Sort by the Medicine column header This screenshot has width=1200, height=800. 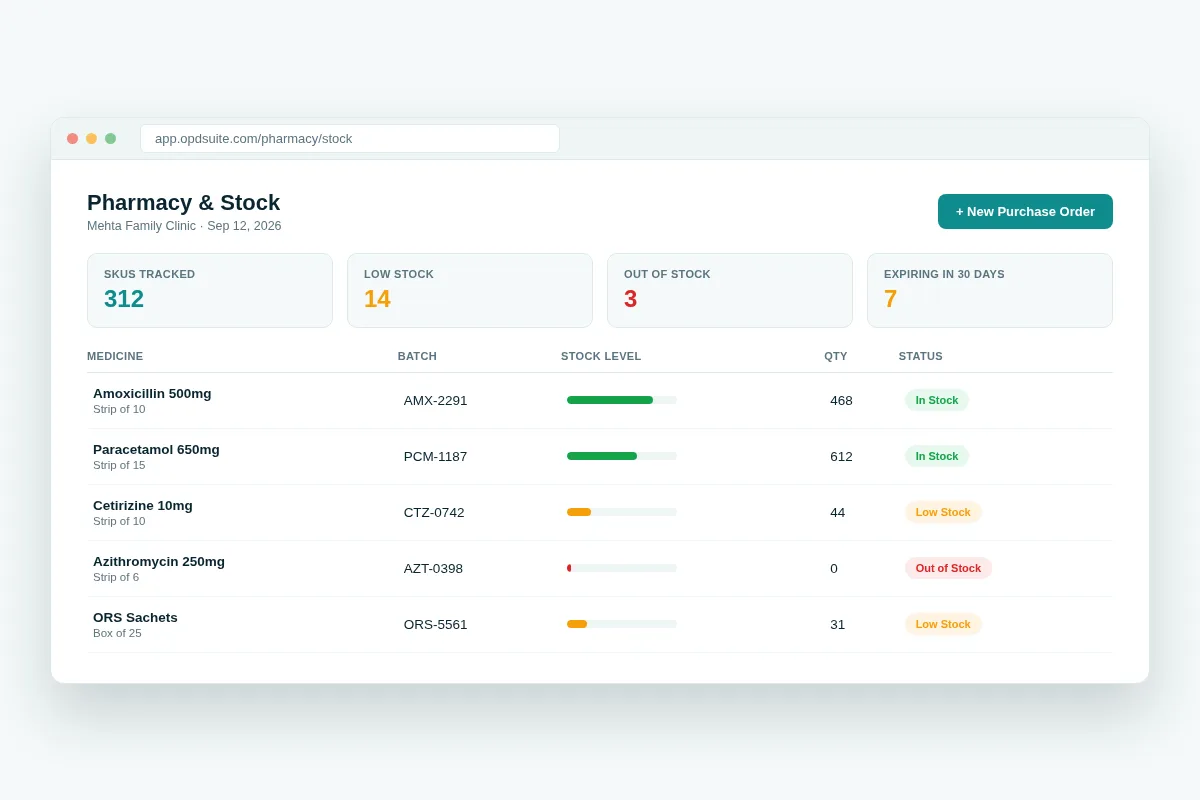coord(115,356)
